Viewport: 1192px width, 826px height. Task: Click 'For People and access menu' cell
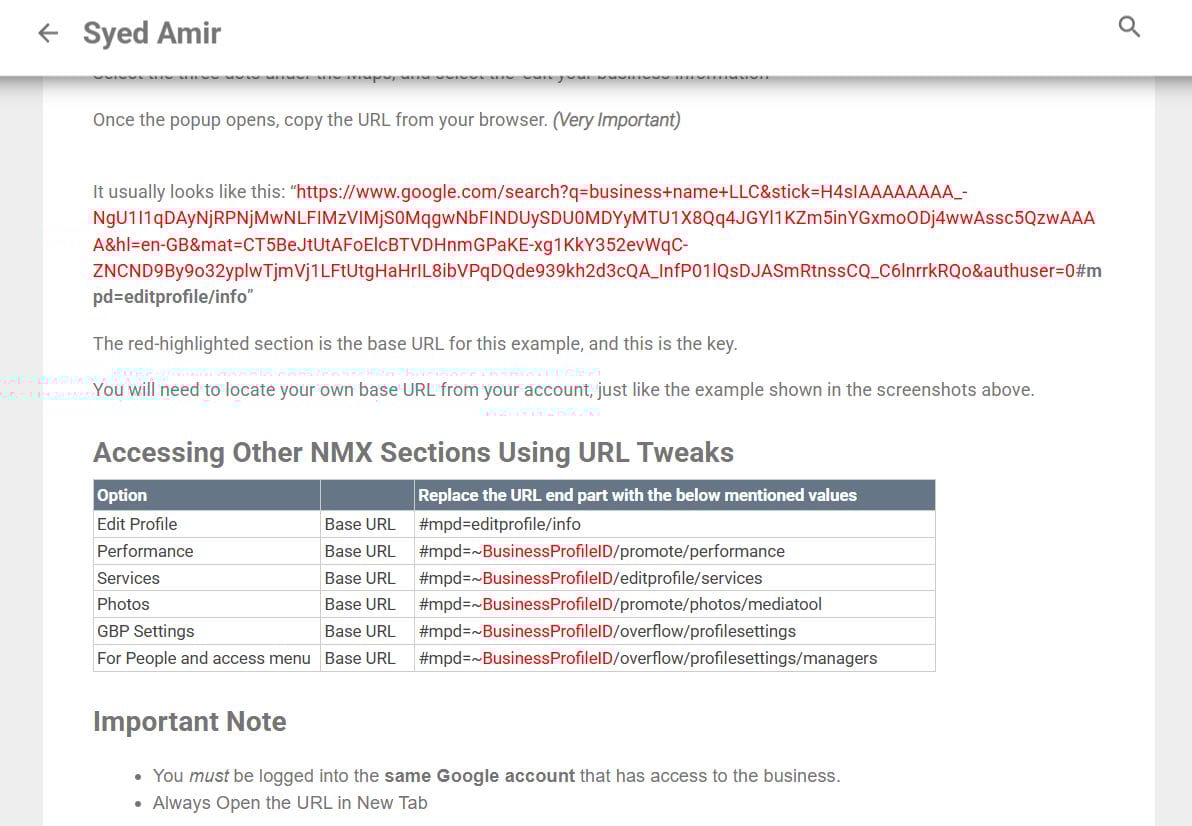pyautogui.click(x=204, y=658)
